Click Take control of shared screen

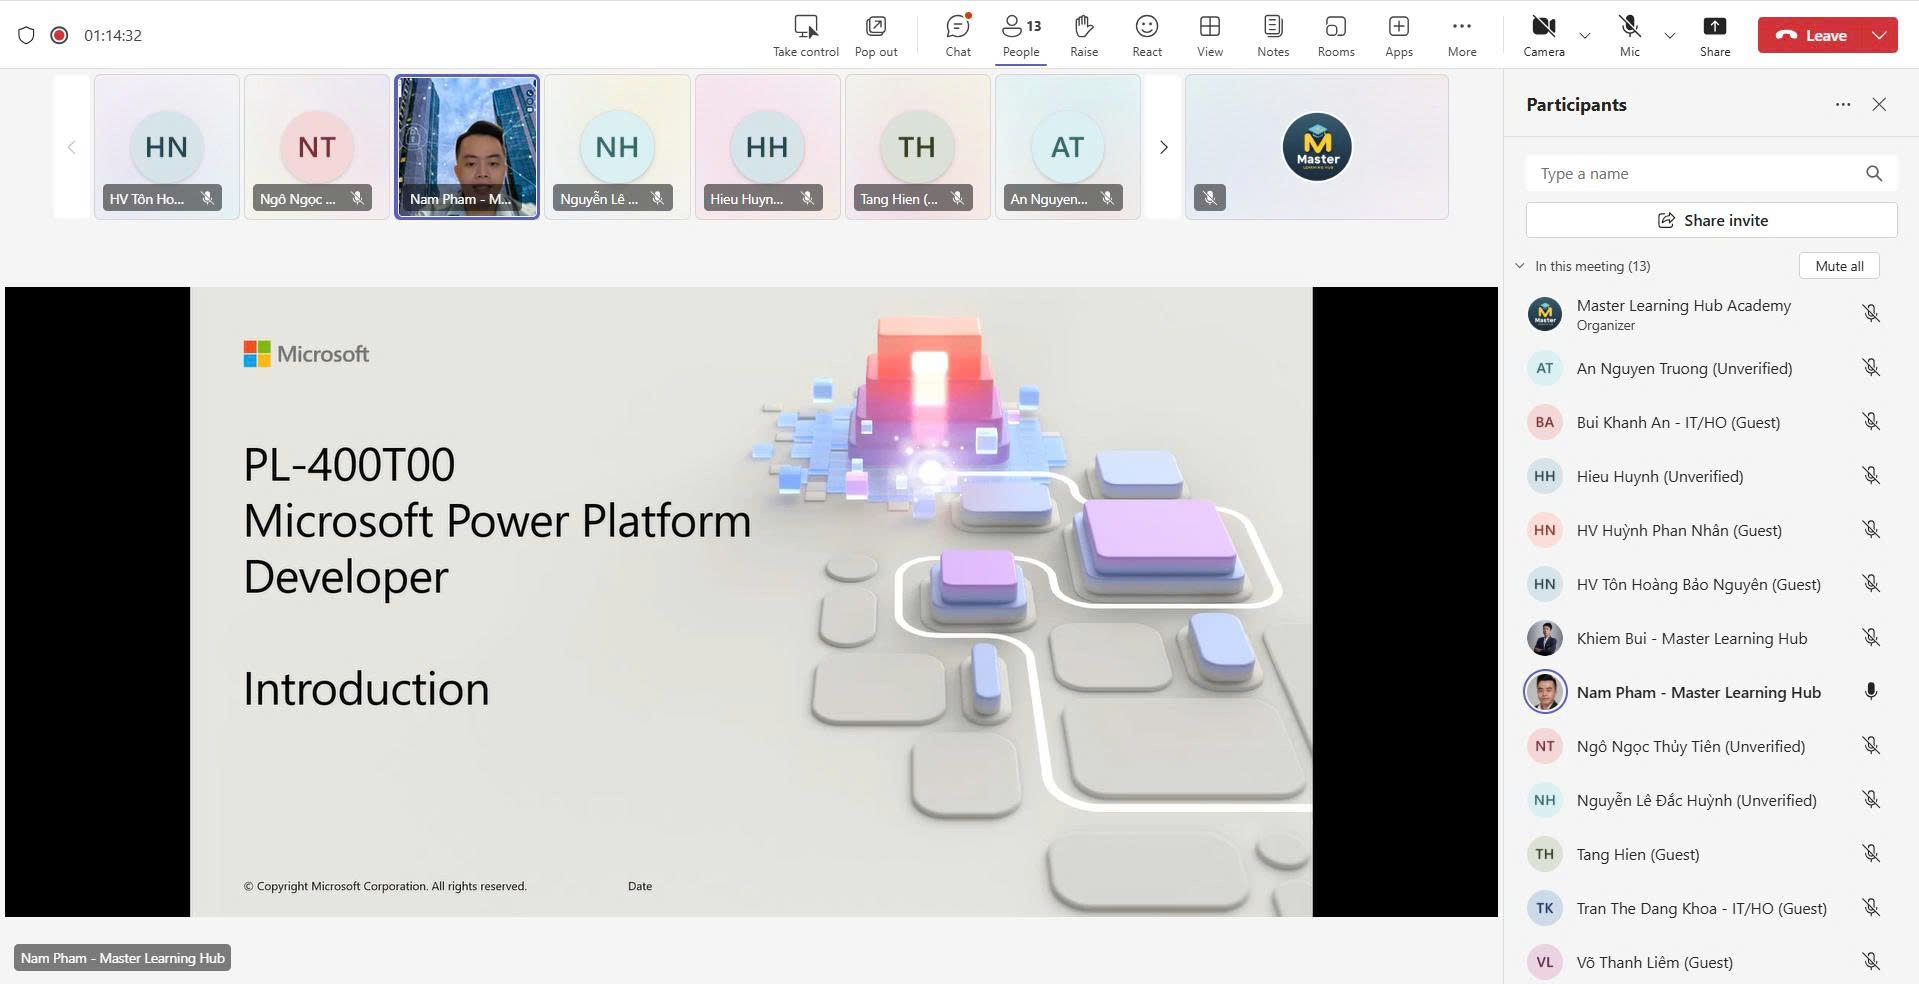(x=805, y=35)
